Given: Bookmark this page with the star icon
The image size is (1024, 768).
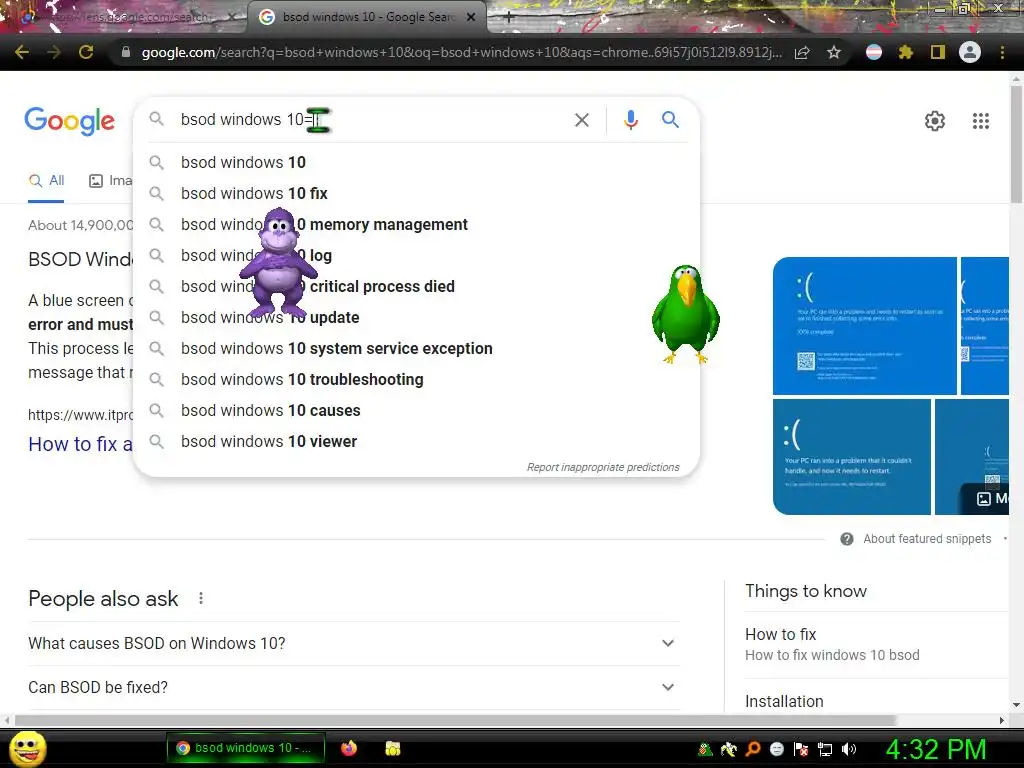Looking at the screenshot, I should 833,52.
